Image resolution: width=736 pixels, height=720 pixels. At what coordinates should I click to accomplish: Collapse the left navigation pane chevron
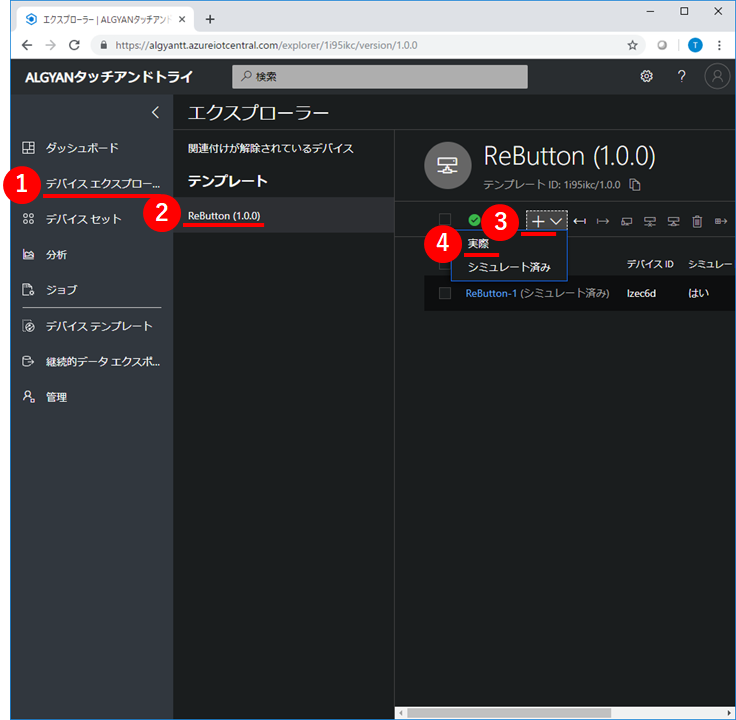coord(155,112)
